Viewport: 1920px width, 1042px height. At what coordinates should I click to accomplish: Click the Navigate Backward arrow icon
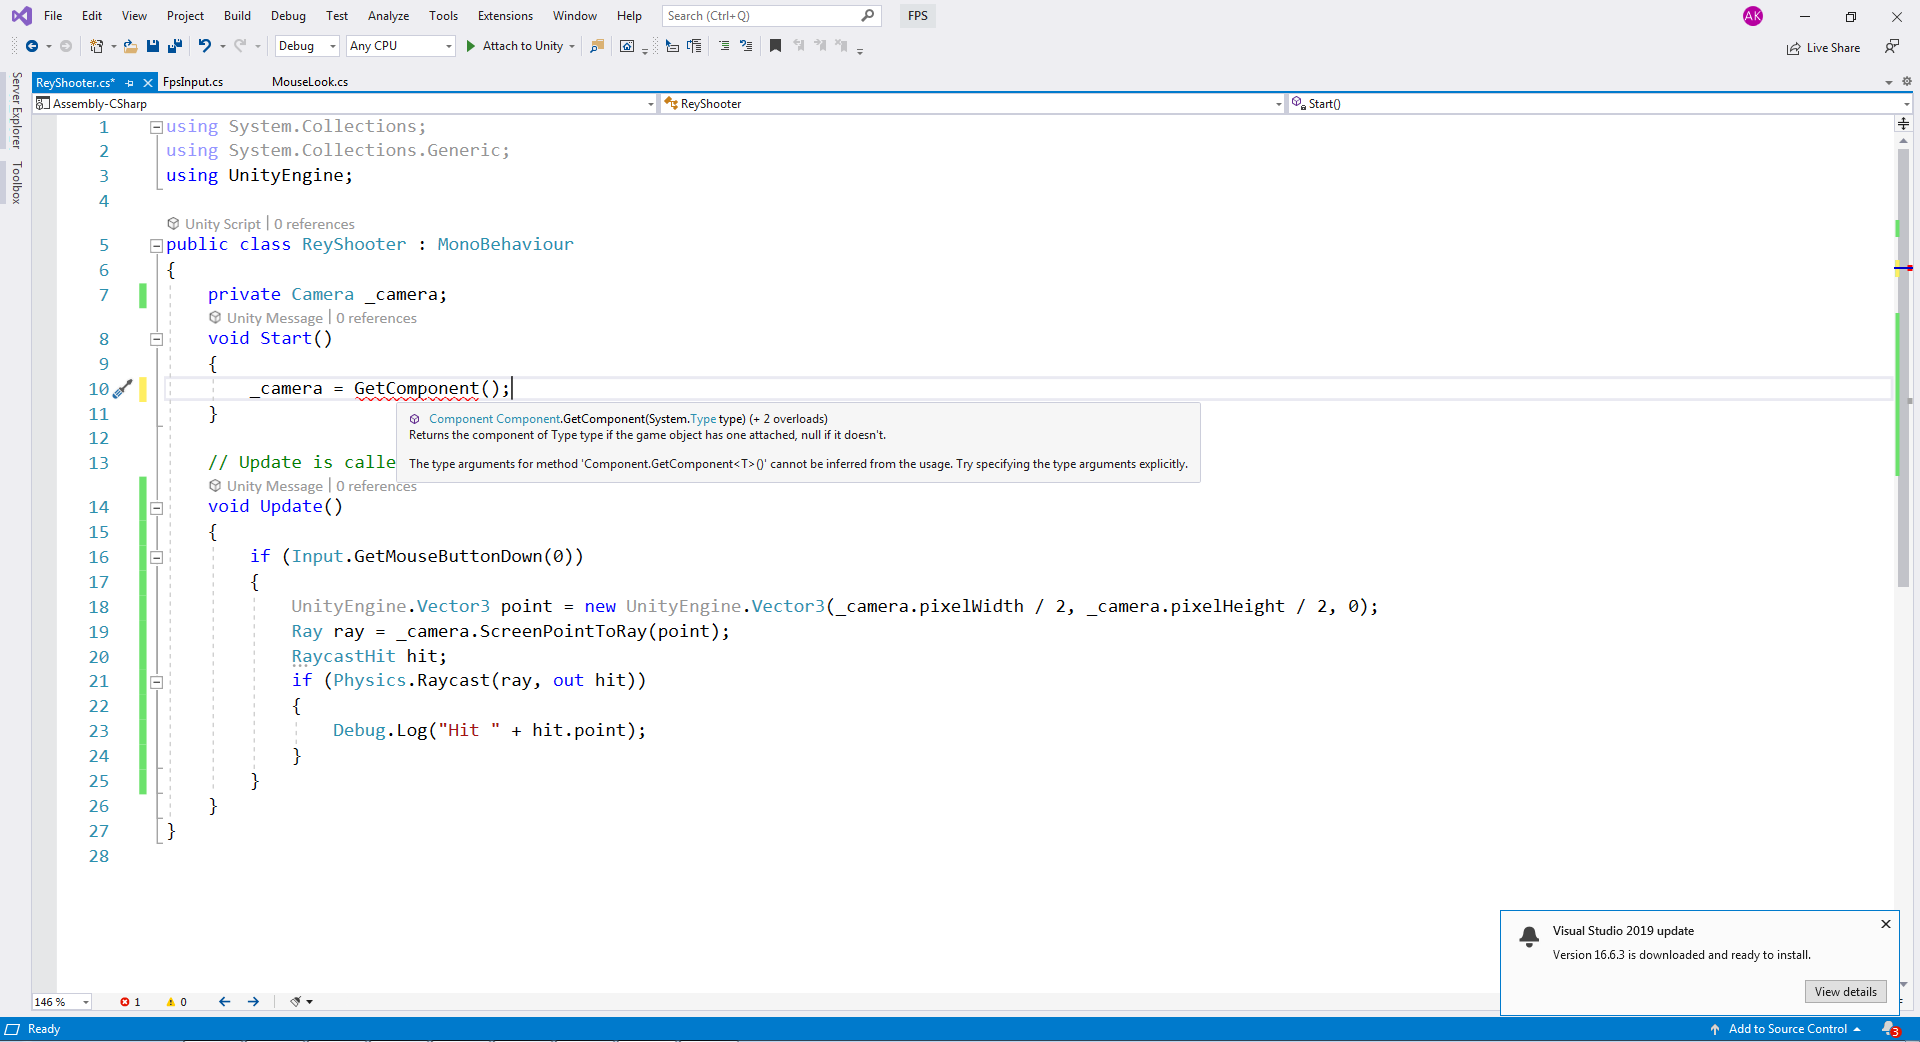32,46
